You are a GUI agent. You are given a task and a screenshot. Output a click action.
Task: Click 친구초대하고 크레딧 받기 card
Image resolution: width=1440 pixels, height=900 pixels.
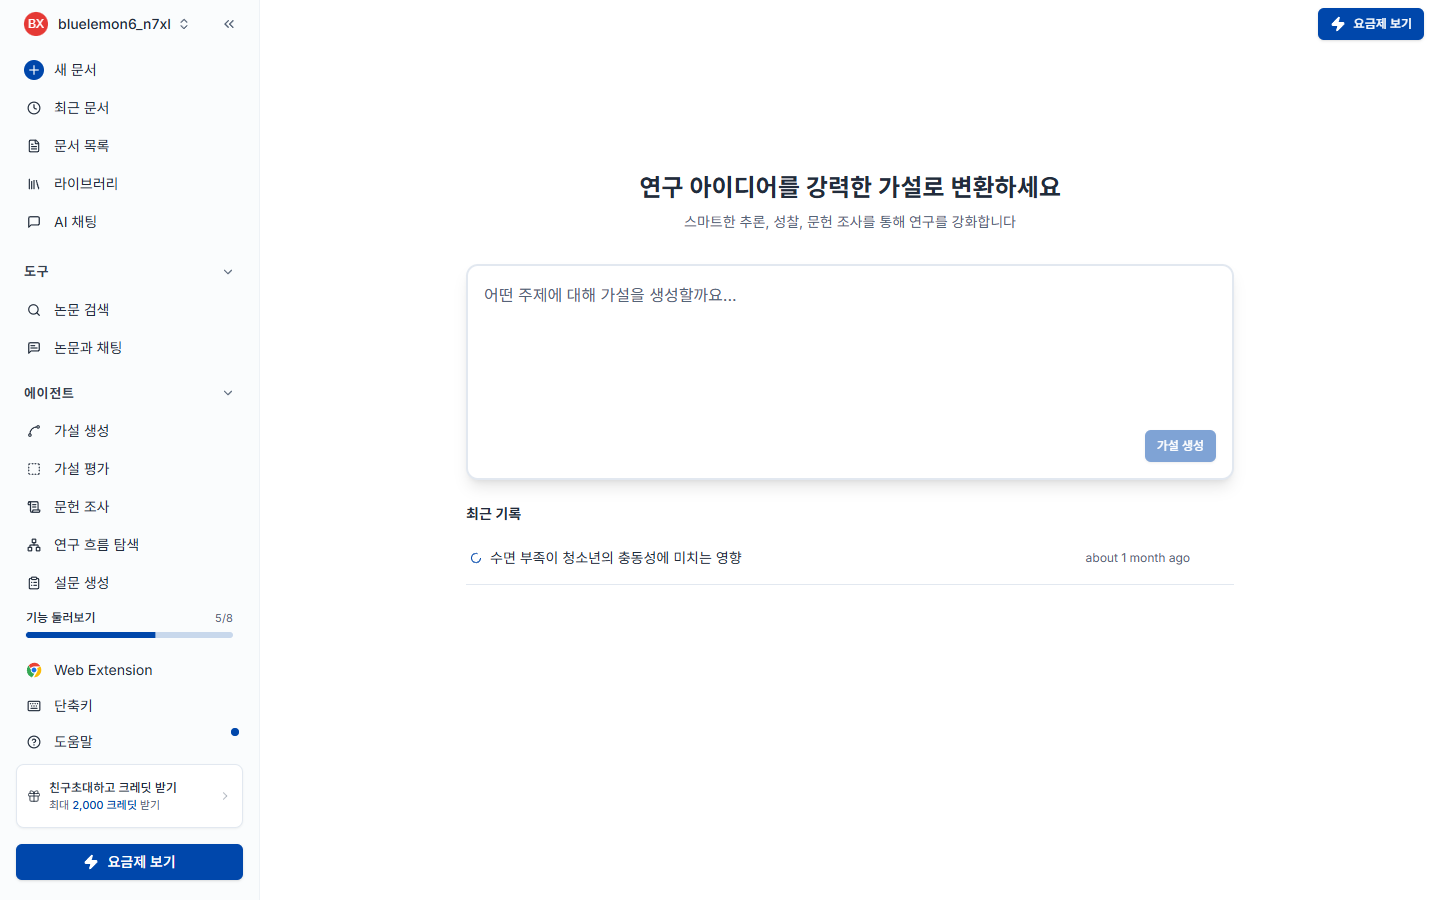tap(130, 796)
